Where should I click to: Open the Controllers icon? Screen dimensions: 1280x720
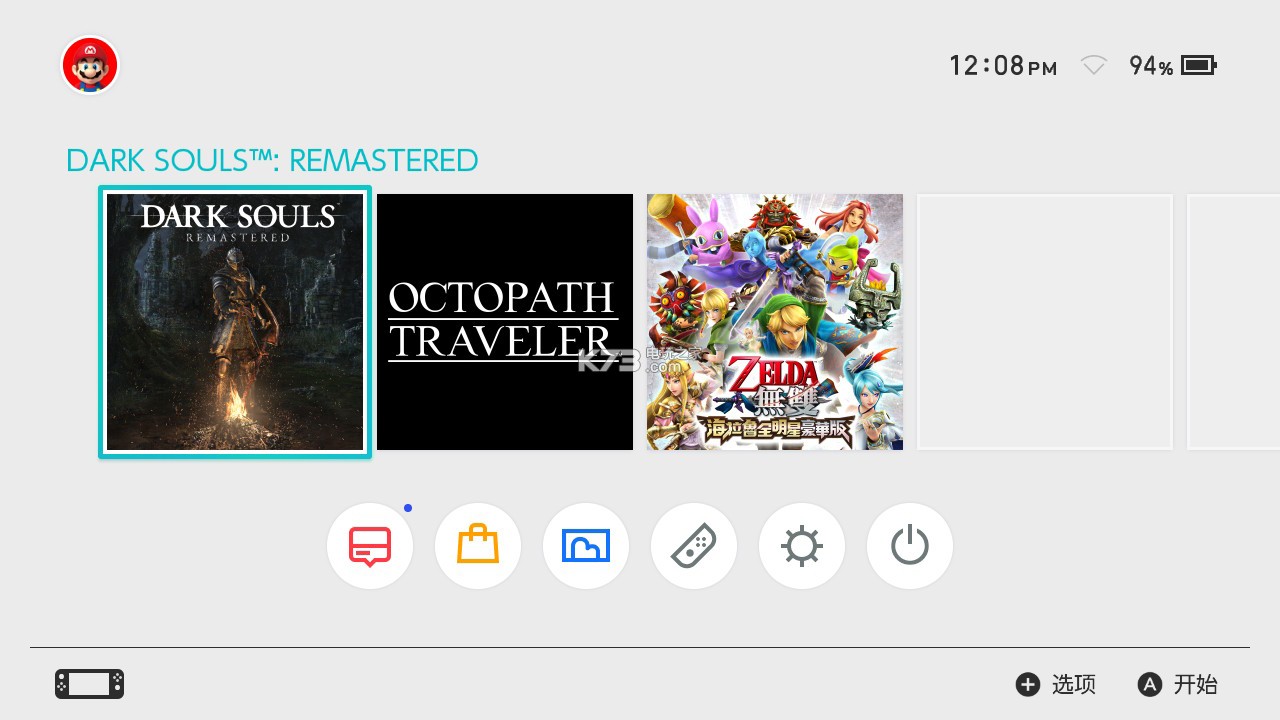tap(694, 546)
